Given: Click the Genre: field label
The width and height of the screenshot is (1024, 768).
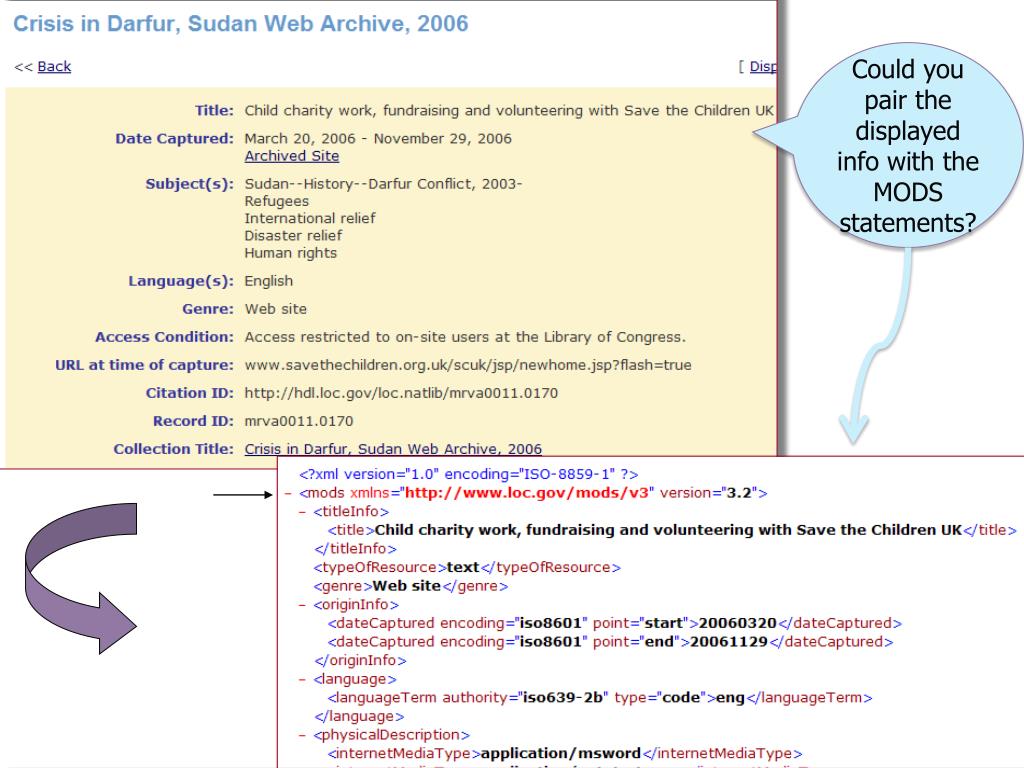Looking at the screenshot, I should [208, 309].
